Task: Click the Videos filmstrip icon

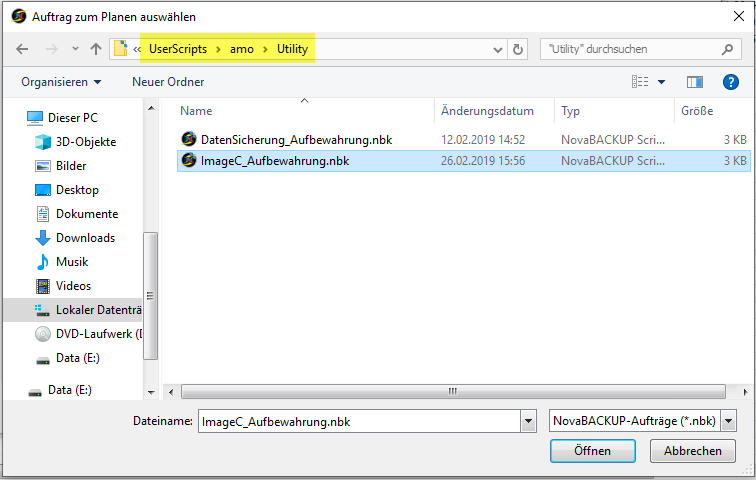Action: coord(43,286)
